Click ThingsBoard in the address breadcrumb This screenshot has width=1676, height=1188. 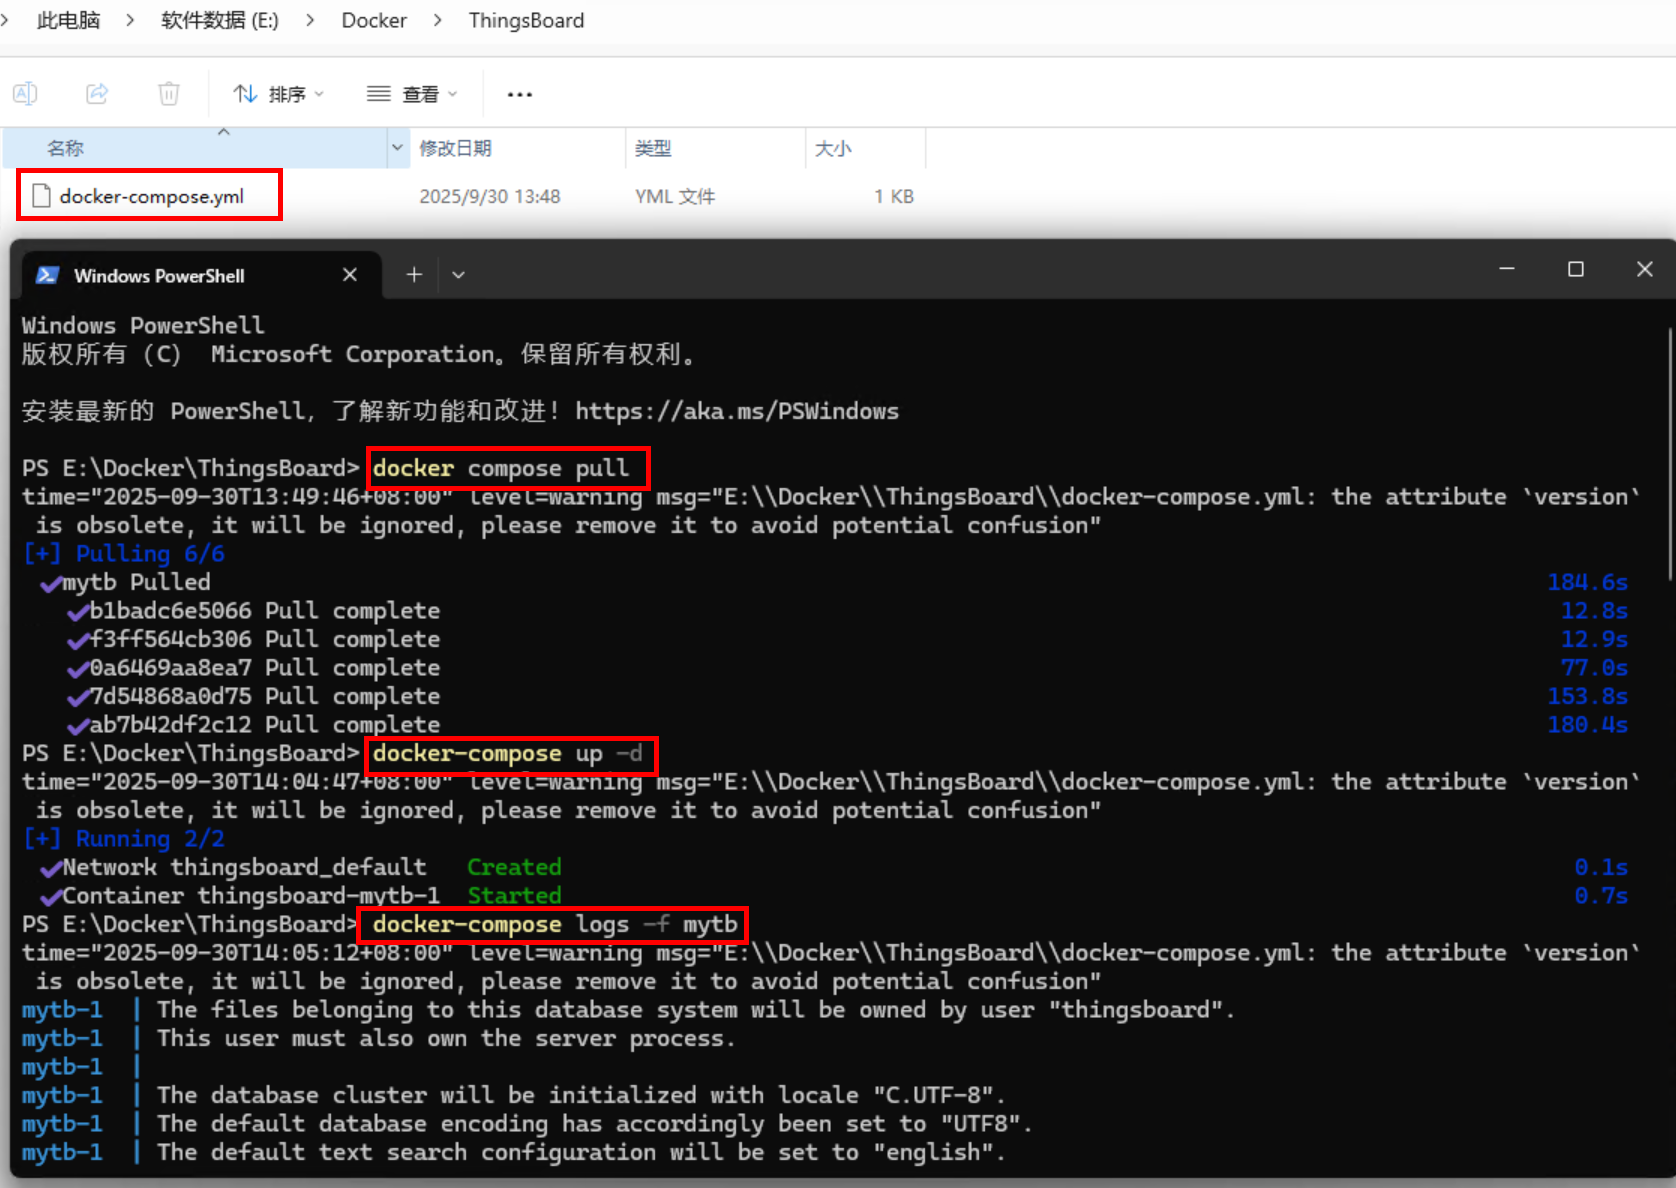[527, 20]
